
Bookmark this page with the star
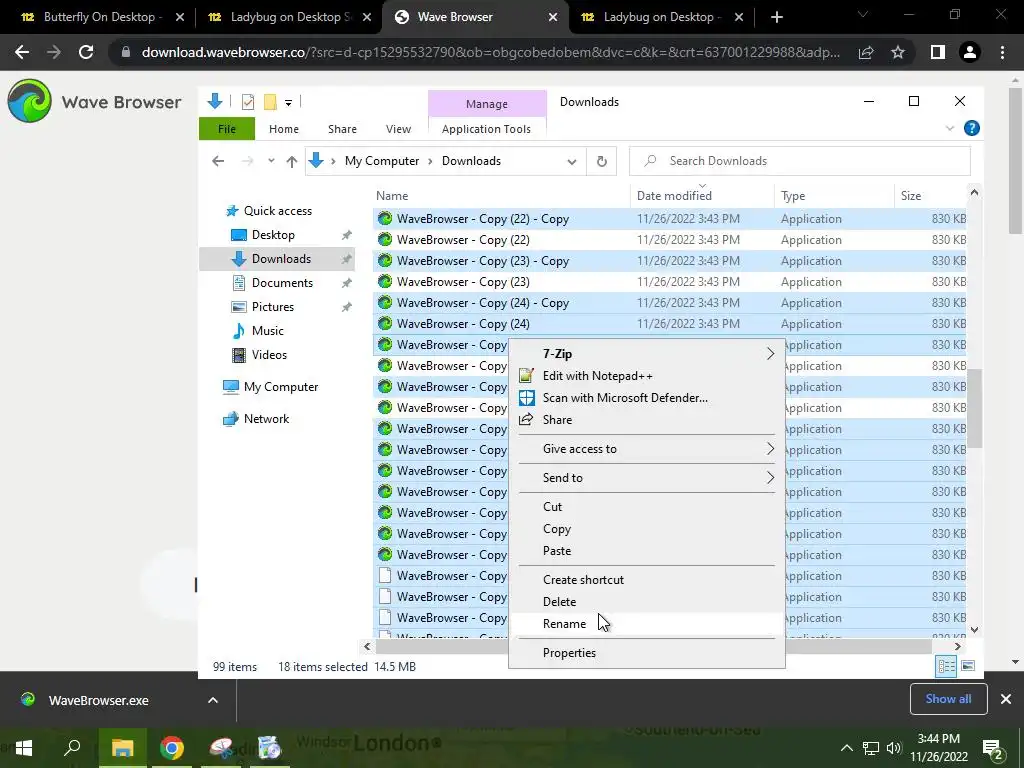(898, 52)
